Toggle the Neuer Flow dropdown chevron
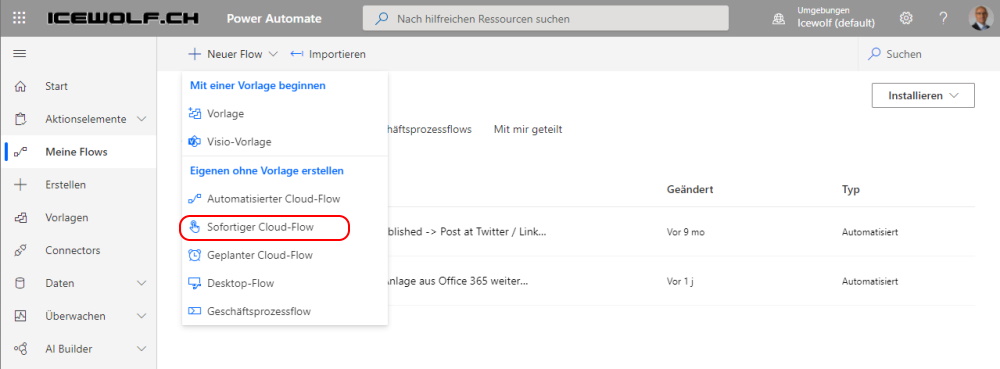1000x369 pixels. coord(273,54)
